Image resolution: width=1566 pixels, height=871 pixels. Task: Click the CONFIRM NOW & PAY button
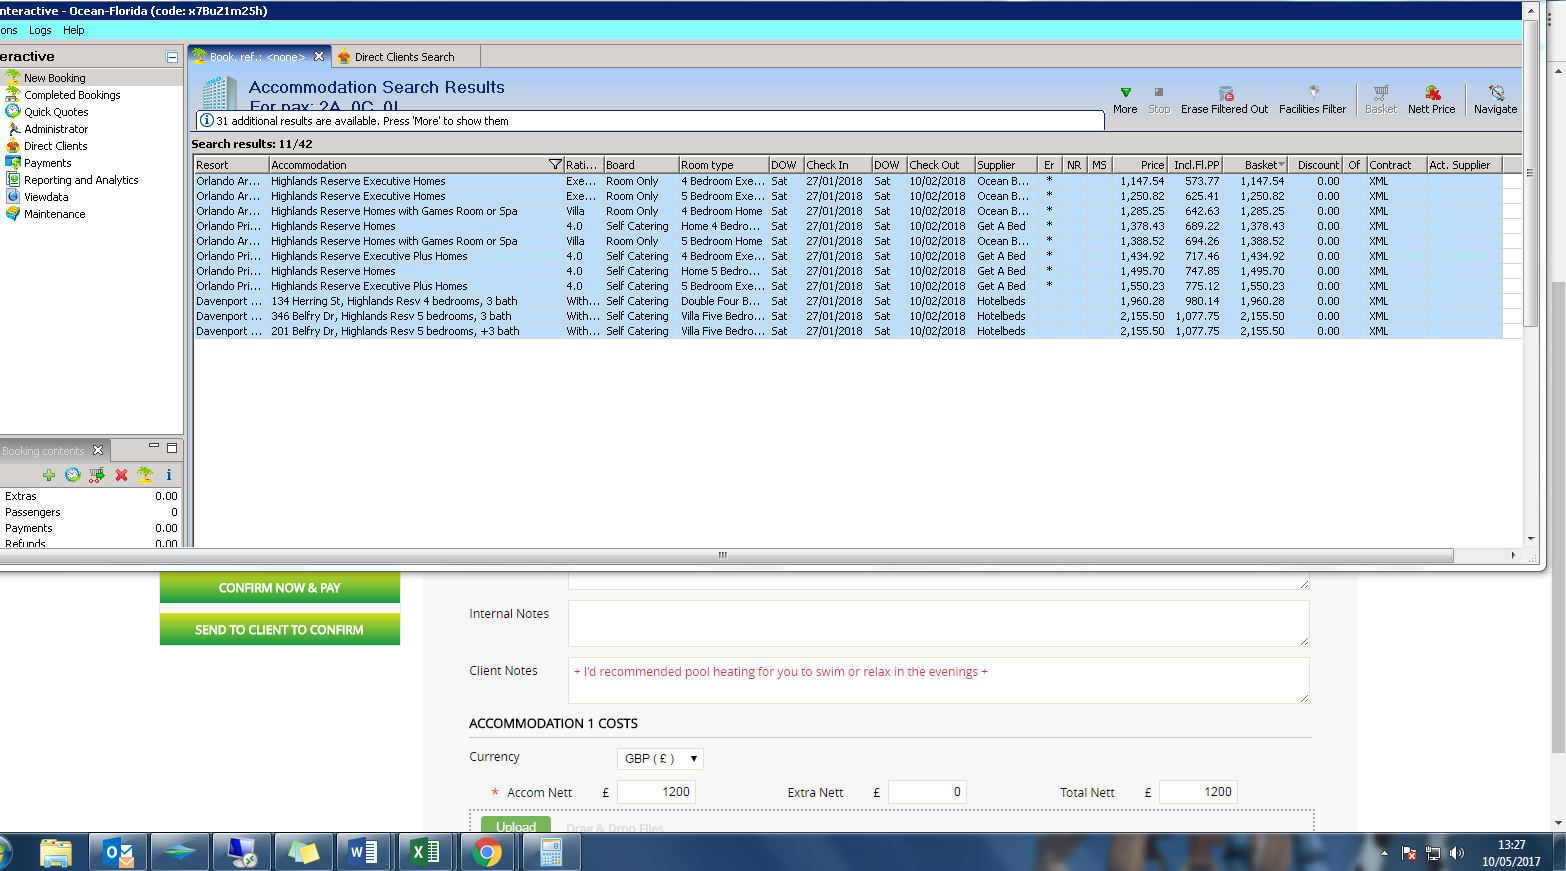[280, 588]
